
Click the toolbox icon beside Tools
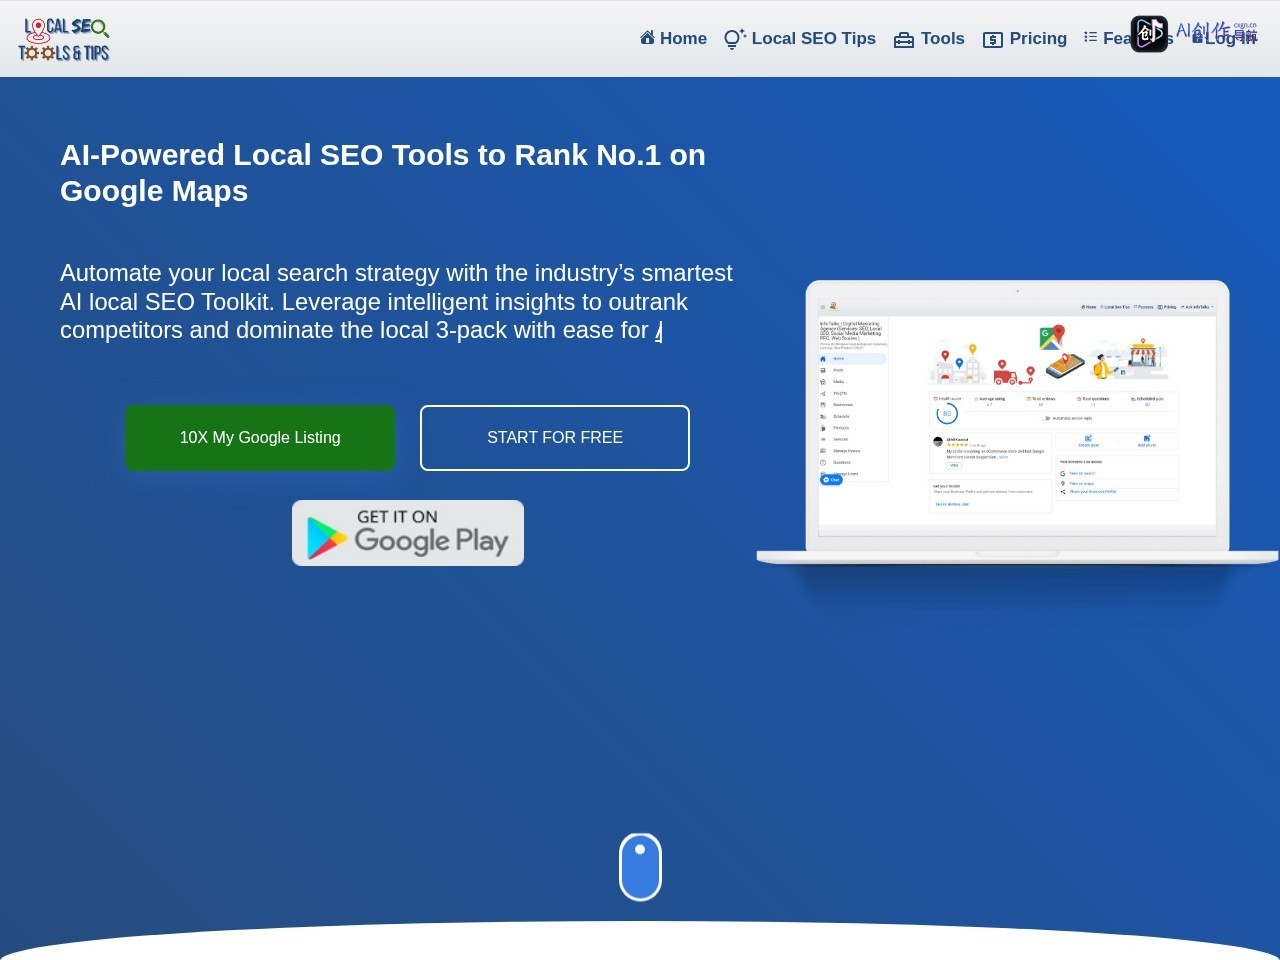tap(904, 39)
